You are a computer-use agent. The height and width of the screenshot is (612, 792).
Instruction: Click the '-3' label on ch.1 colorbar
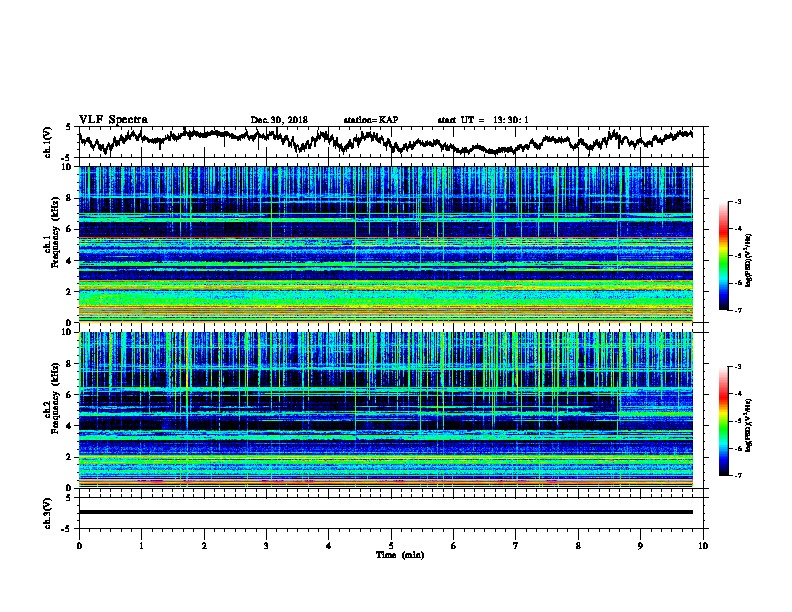click(737, 201)
